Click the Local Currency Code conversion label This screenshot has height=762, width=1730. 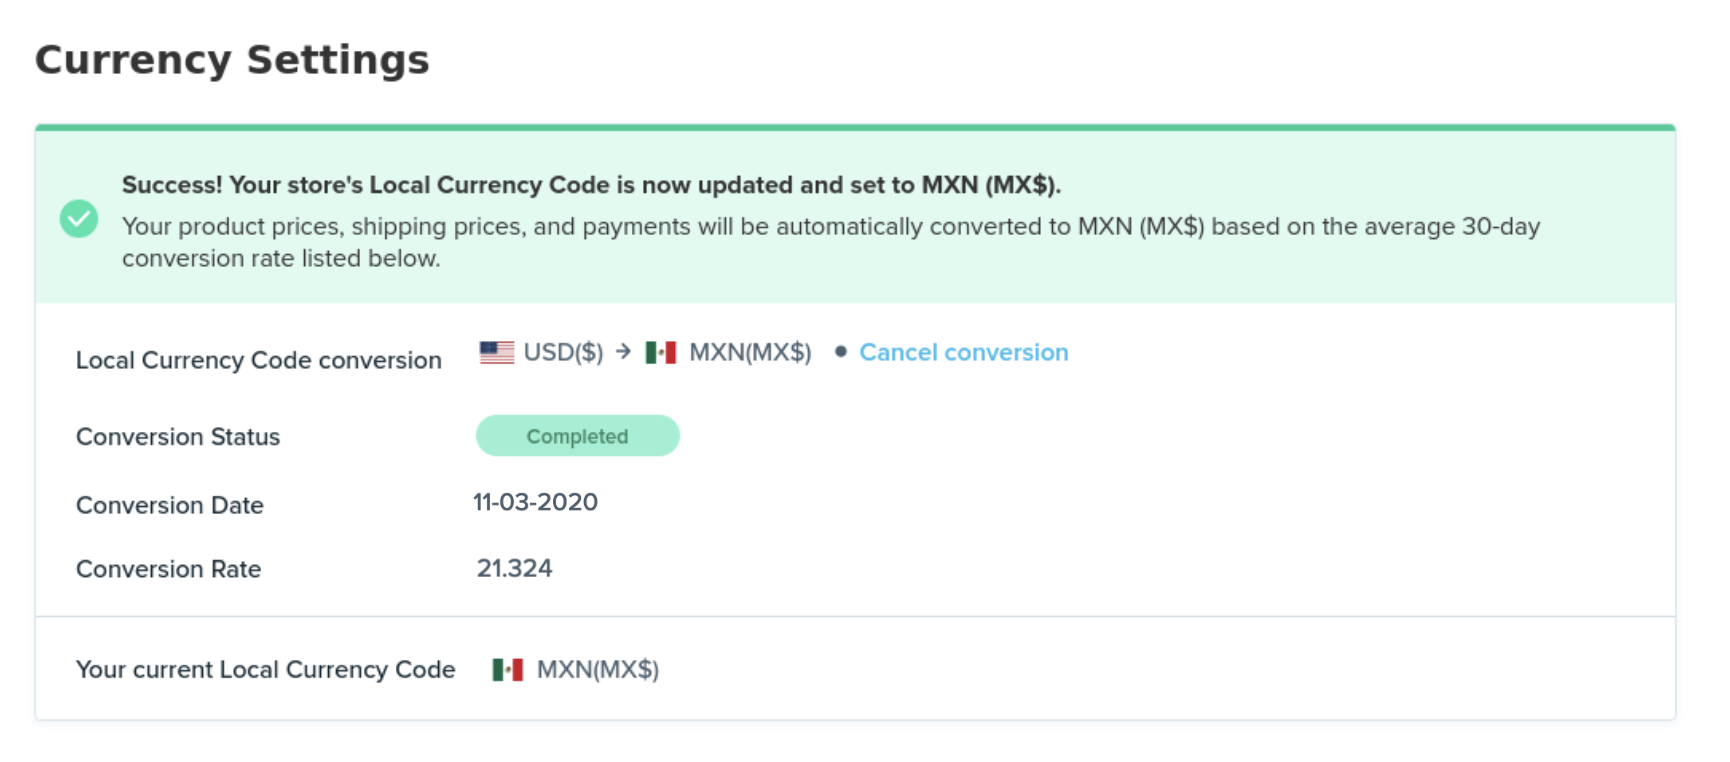[258, 360]
